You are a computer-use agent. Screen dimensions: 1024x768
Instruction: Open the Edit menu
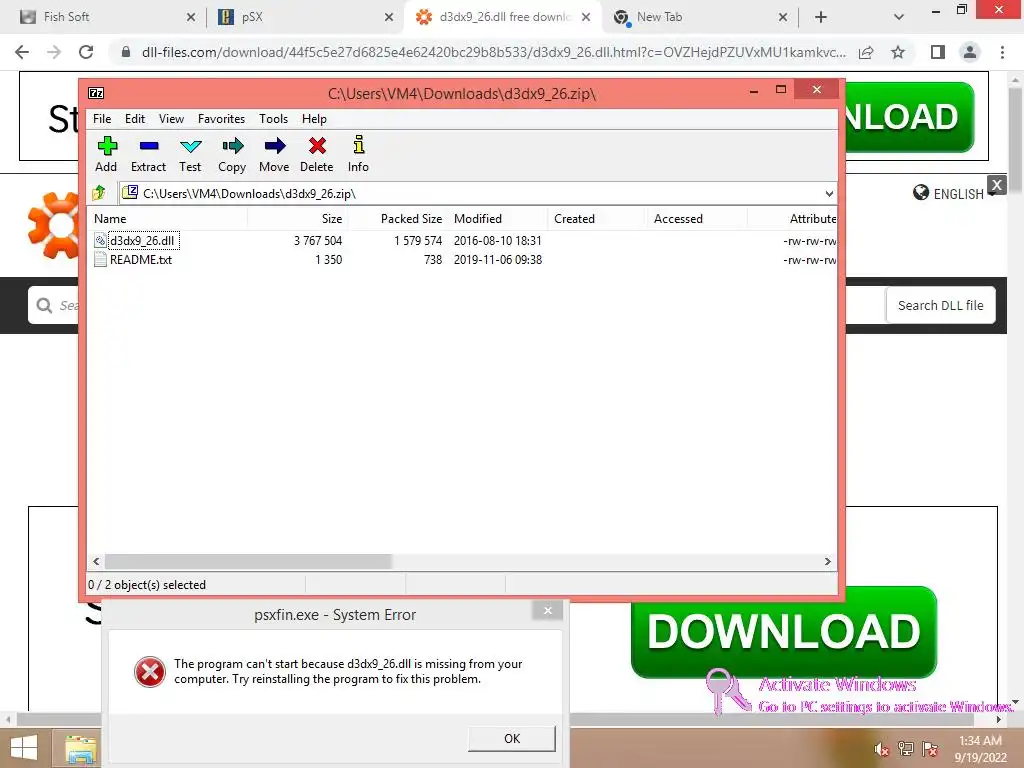point(135,119)
